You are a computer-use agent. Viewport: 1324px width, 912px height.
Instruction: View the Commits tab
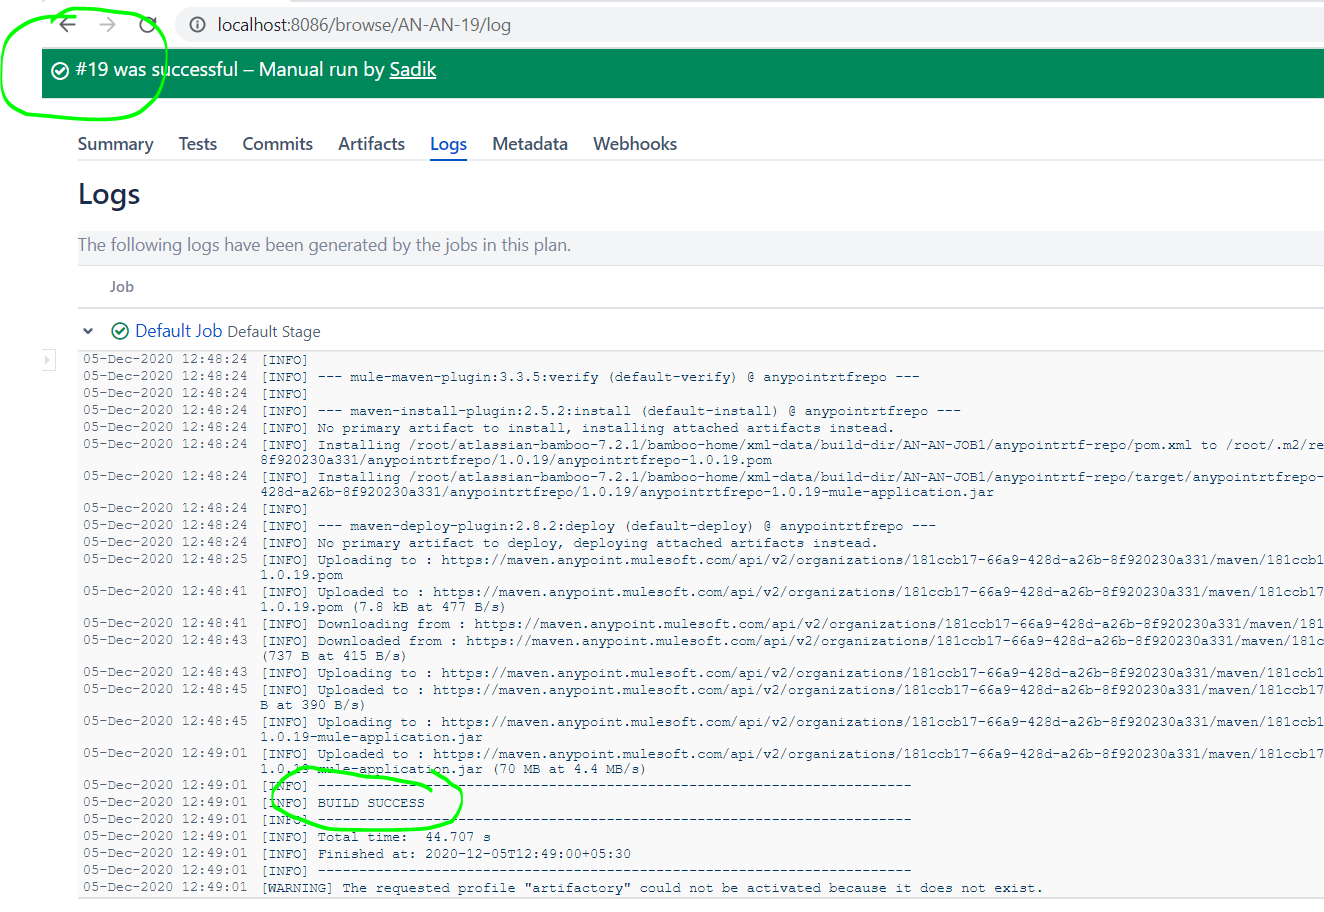click(x=278, y=144)
